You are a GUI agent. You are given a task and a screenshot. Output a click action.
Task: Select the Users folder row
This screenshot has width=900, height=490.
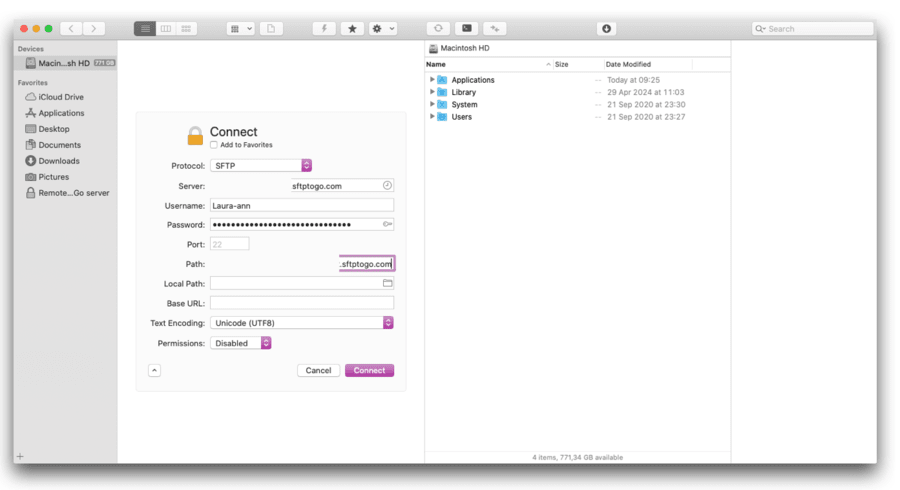577,116
